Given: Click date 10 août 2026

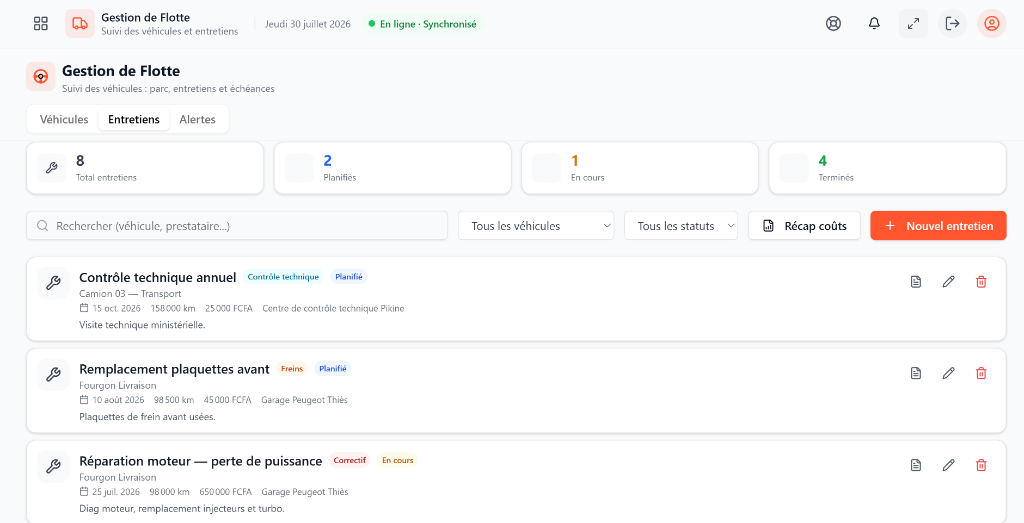Looking at the screenshot, I should (118, 400).
